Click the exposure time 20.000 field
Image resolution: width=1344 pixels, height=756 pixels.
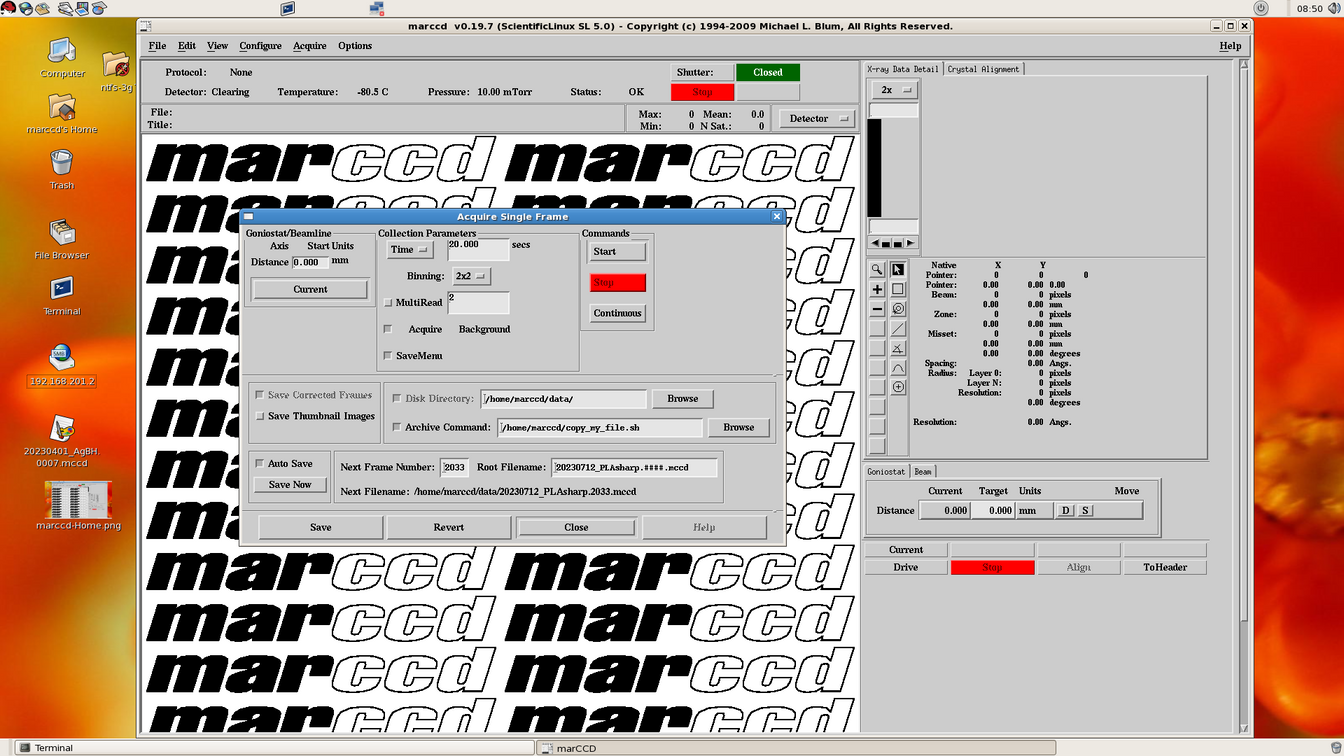point(478,250)
